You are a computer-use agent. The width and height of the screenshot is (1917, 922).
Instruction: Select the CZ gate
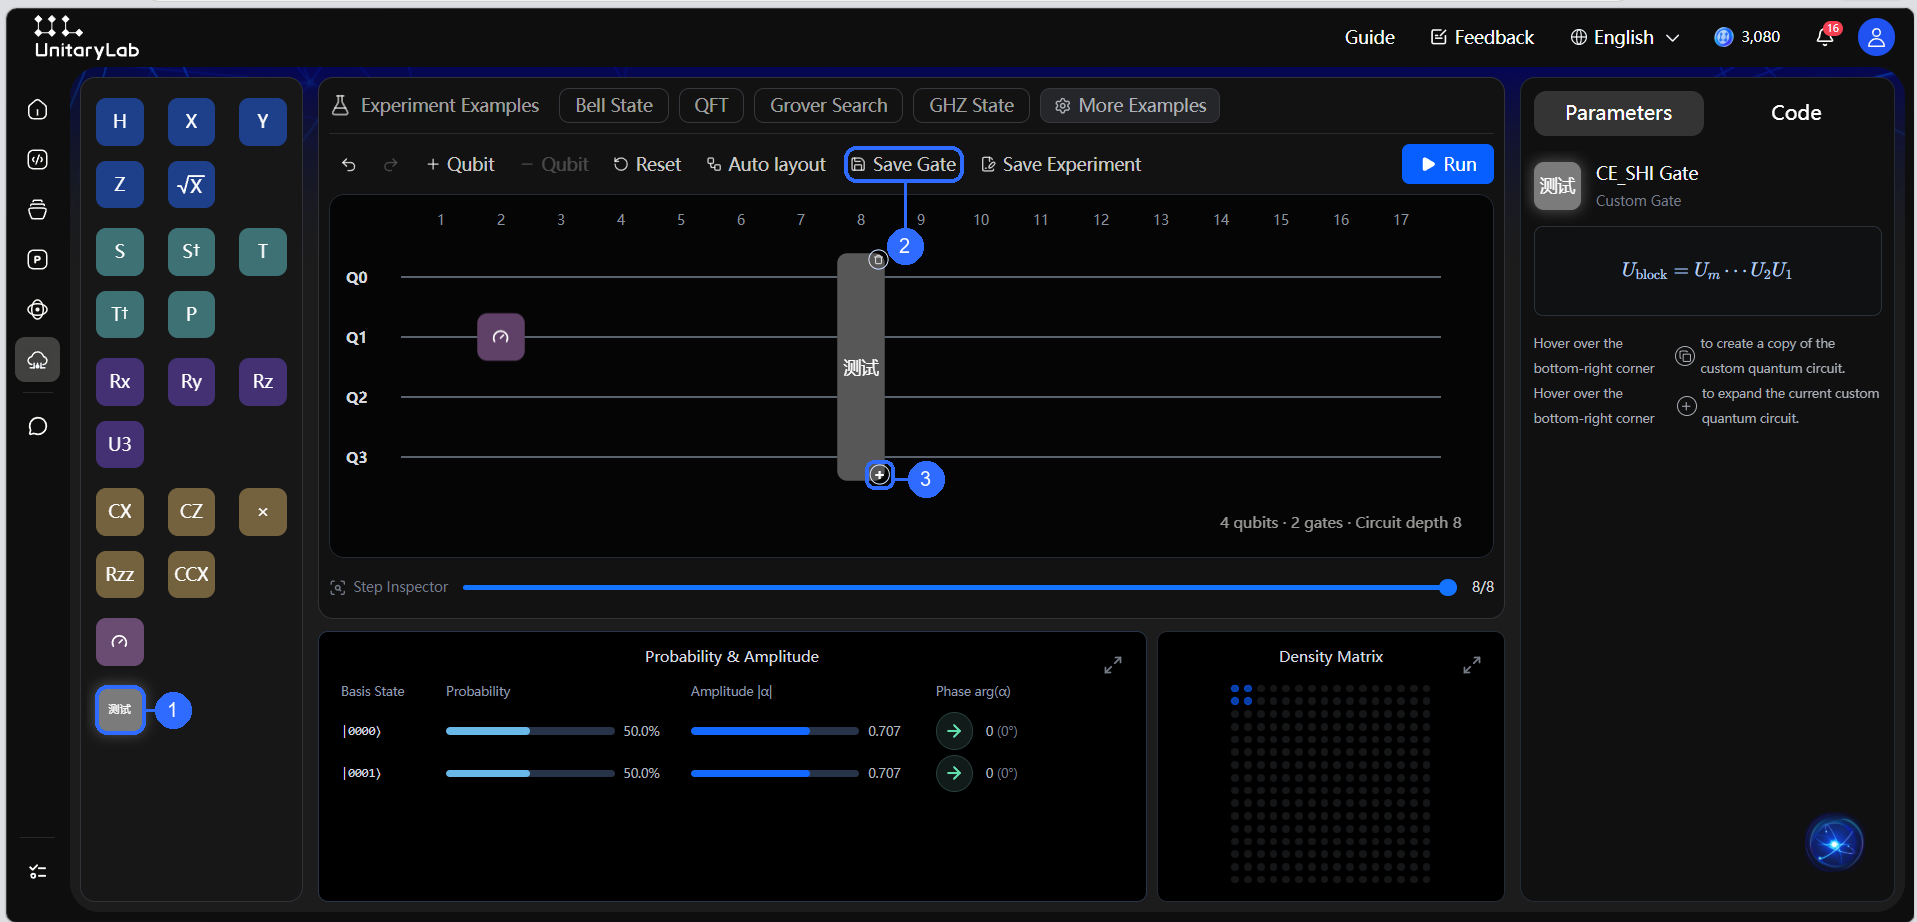click(191, 512)
